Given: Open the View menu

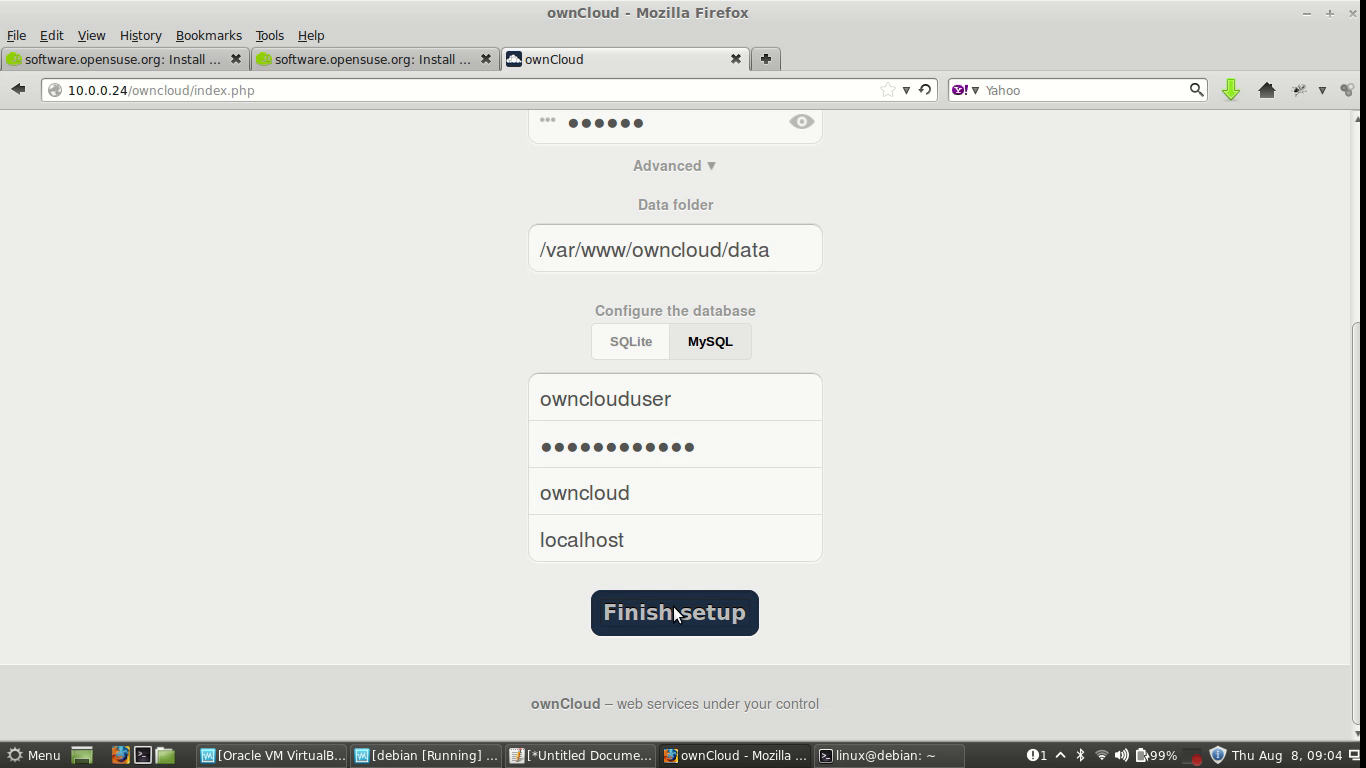Looking at the screenshot, I should 91,35.
